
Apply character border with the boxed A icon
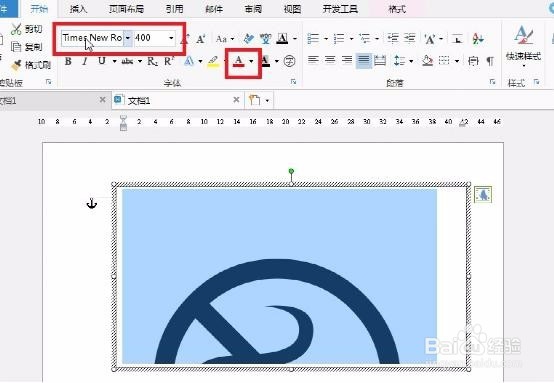pos(282,38)
